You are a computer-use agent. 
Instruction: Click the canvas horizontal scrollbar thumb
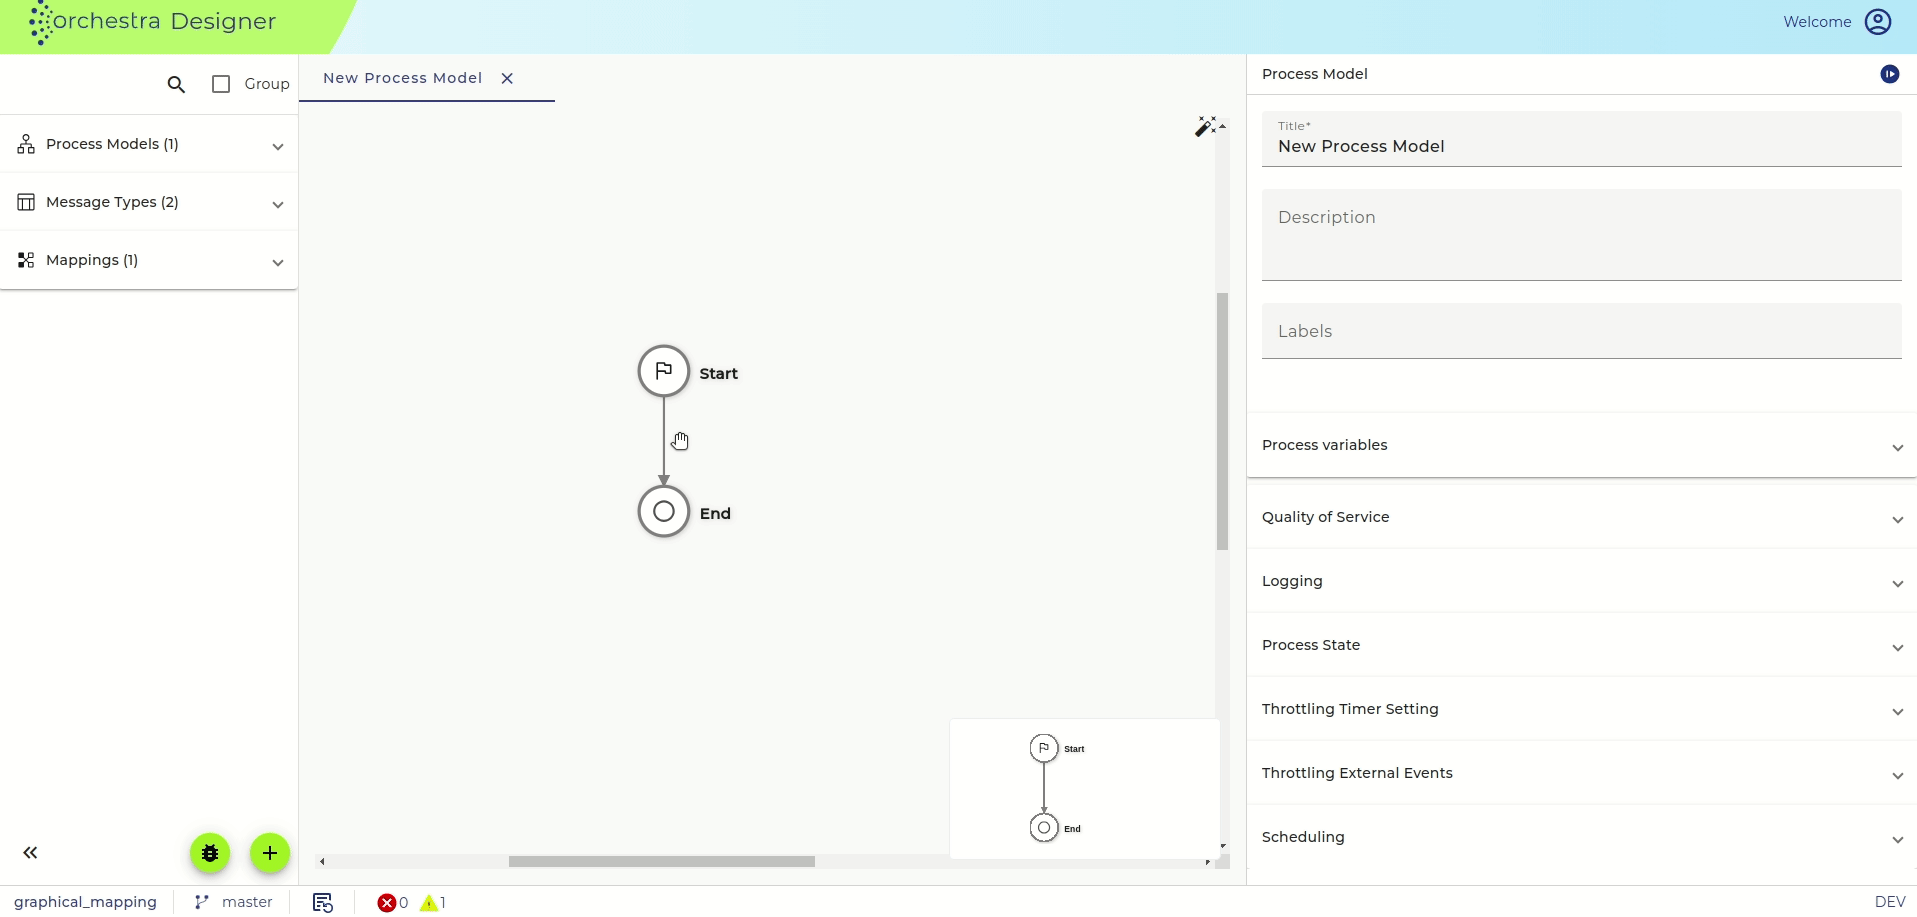[662, 861]
